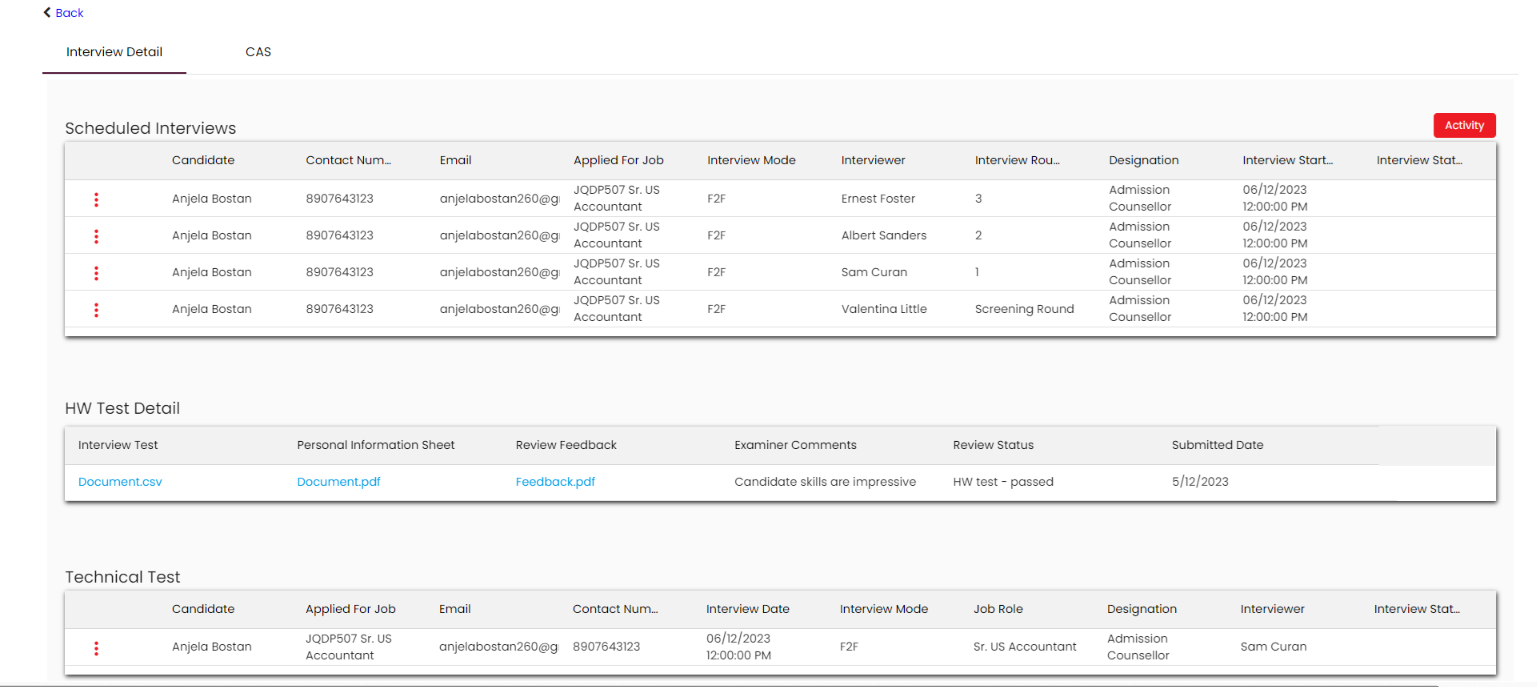The image size is (1537, 687).
Task: Open the kebab menu for Valentina Little's screening round
Action: click(96, 310)
